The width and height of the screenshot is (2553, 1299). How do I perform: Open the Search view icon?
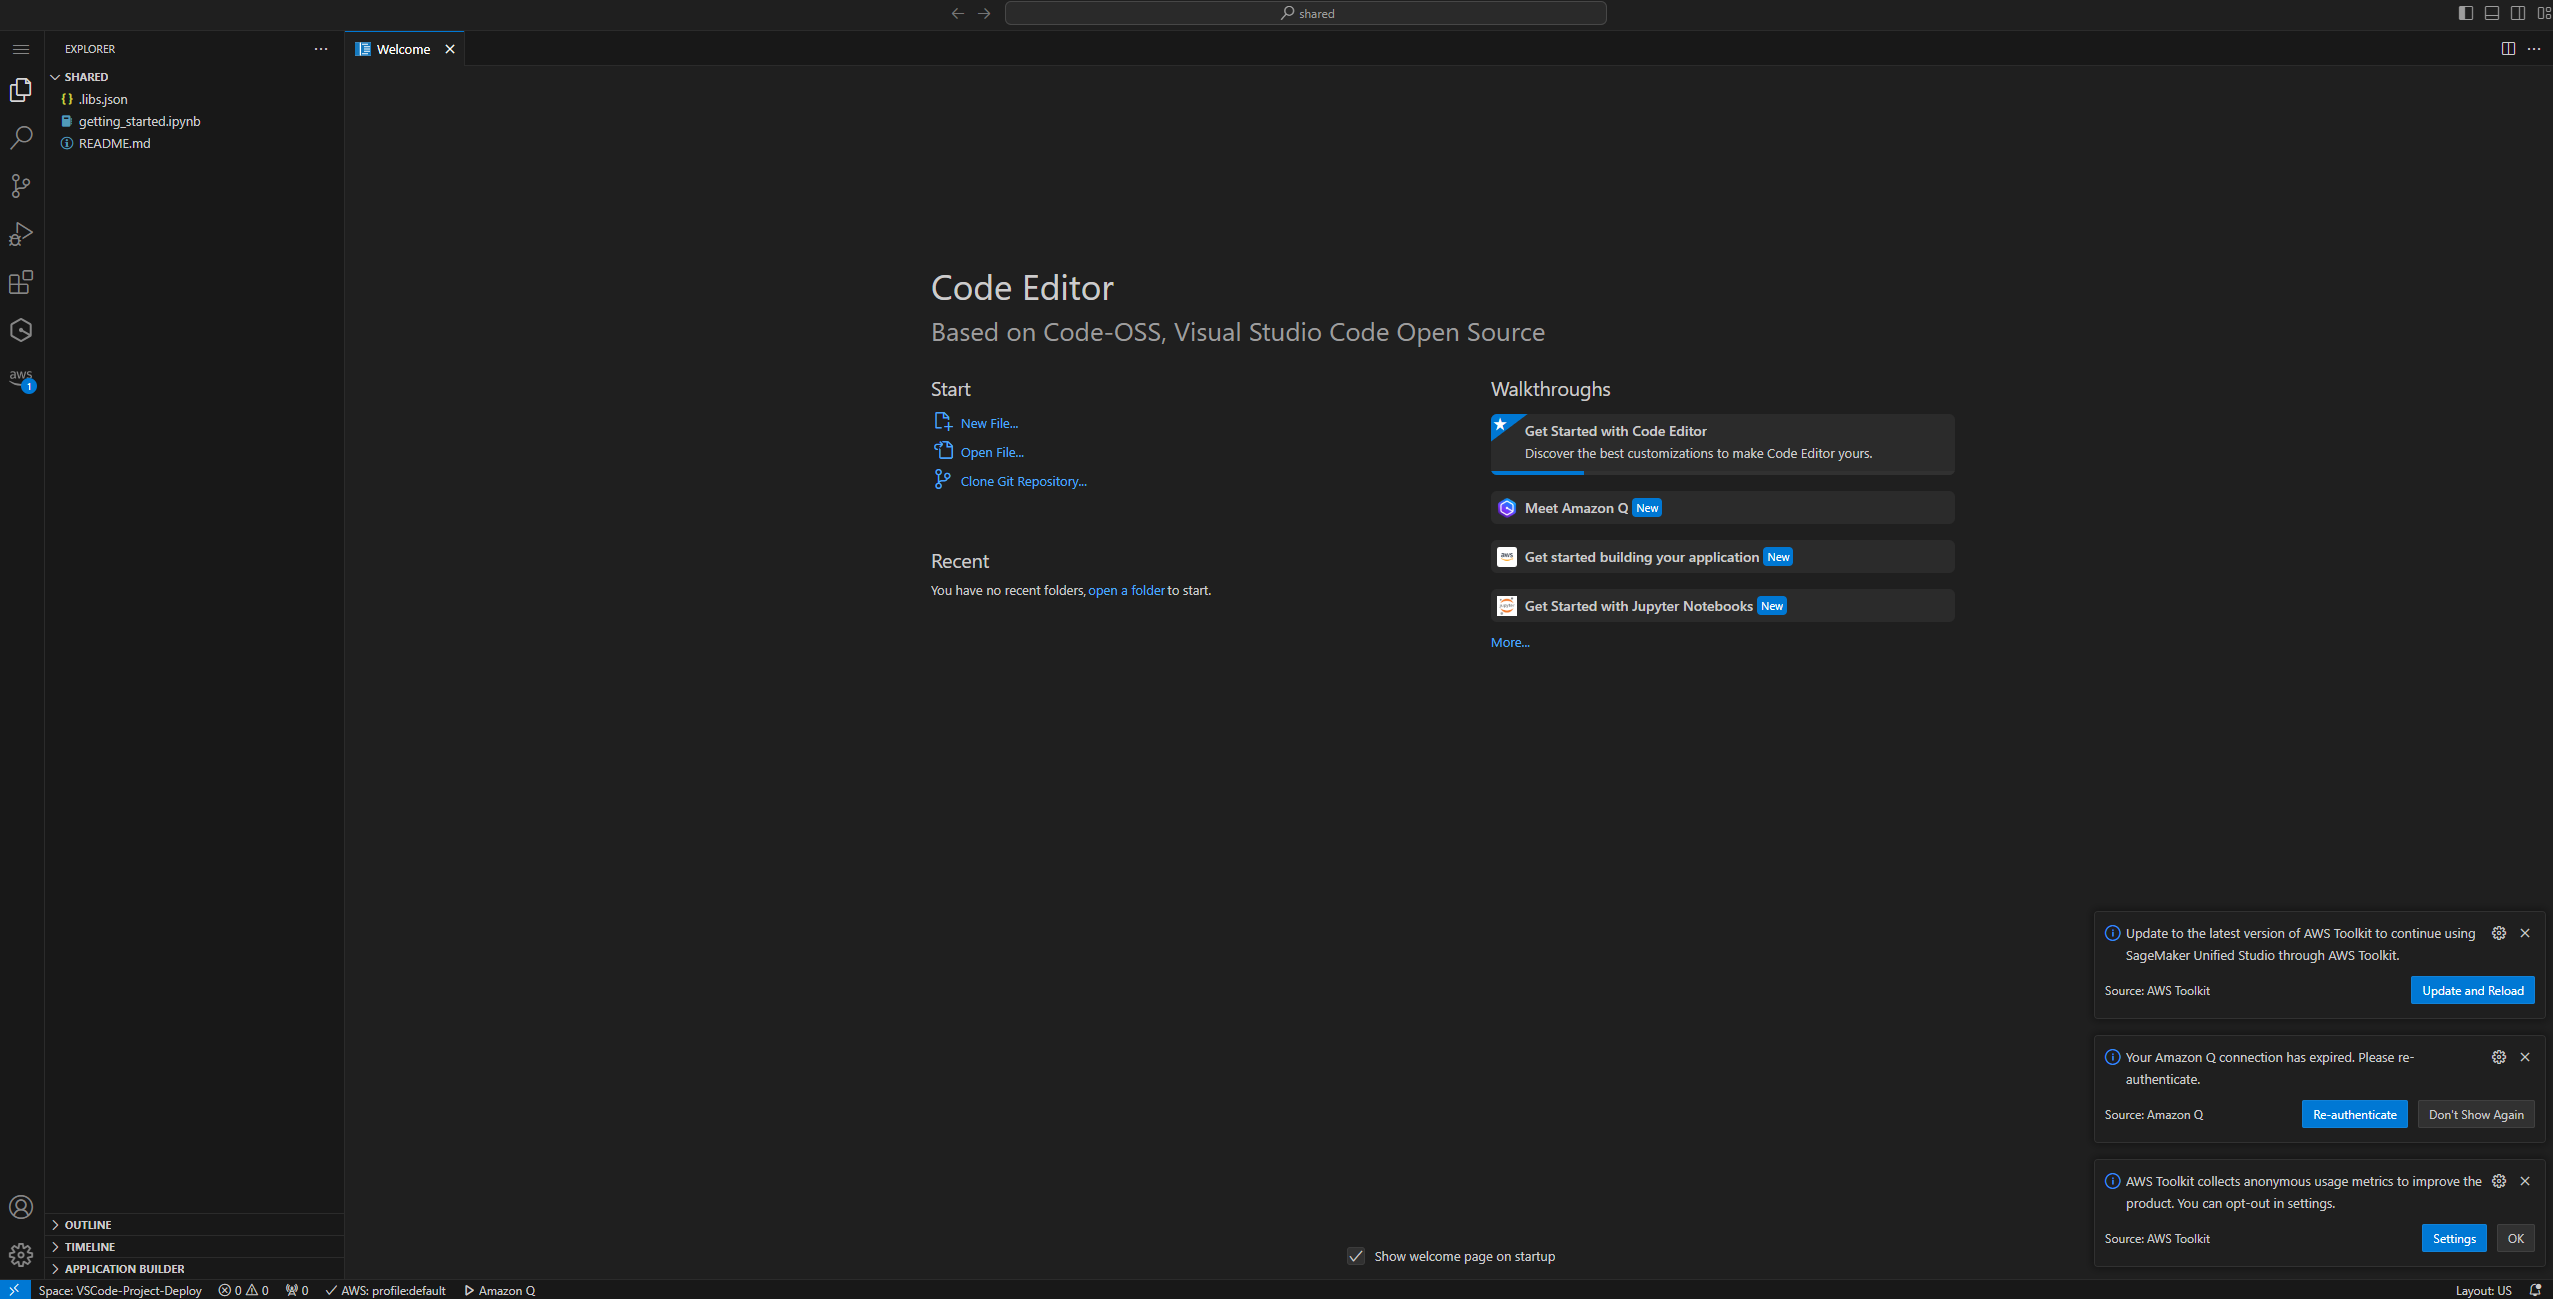pyautogui.click(x=21, y=138)
